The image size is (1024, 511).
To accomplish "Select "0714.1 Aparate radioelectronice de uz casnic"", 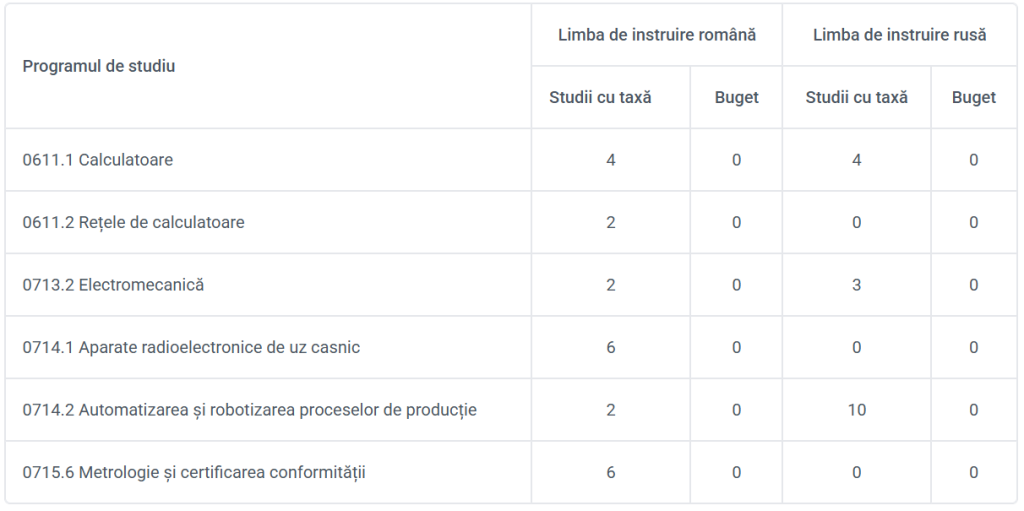I will pos(191,348).
